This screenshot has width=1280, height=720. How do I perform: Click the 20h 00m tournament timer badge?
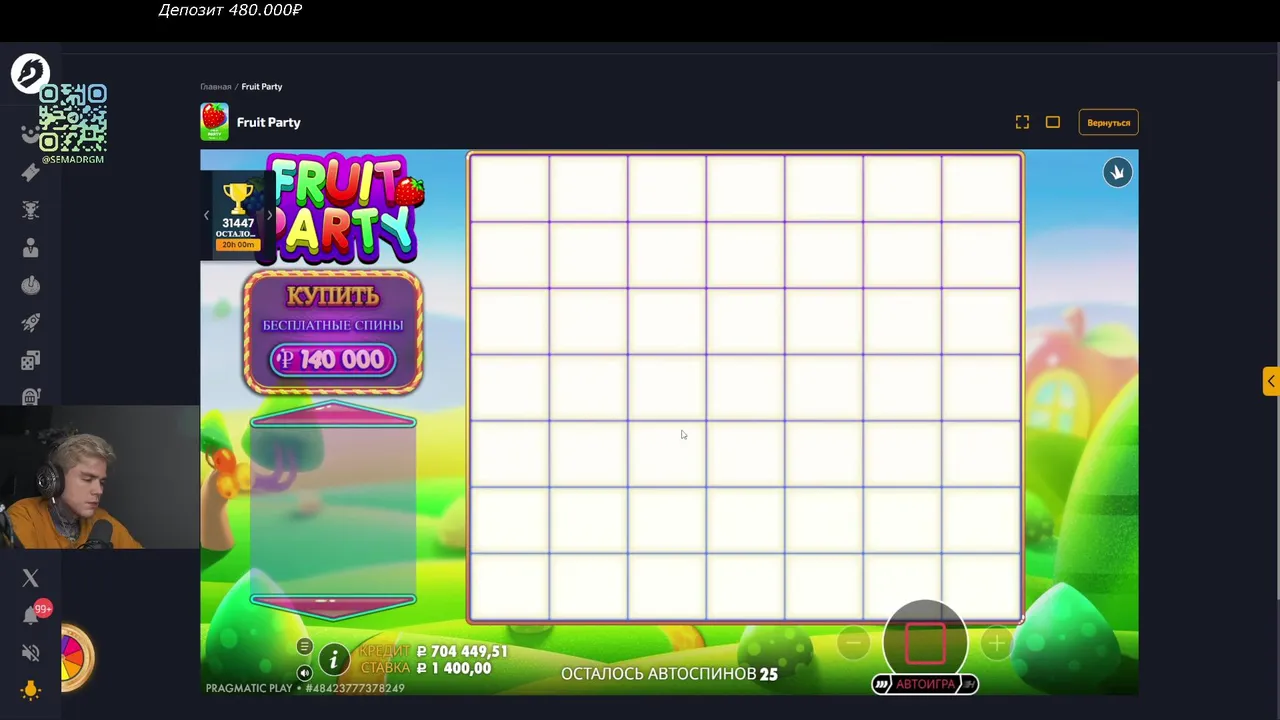coord(238,245)
